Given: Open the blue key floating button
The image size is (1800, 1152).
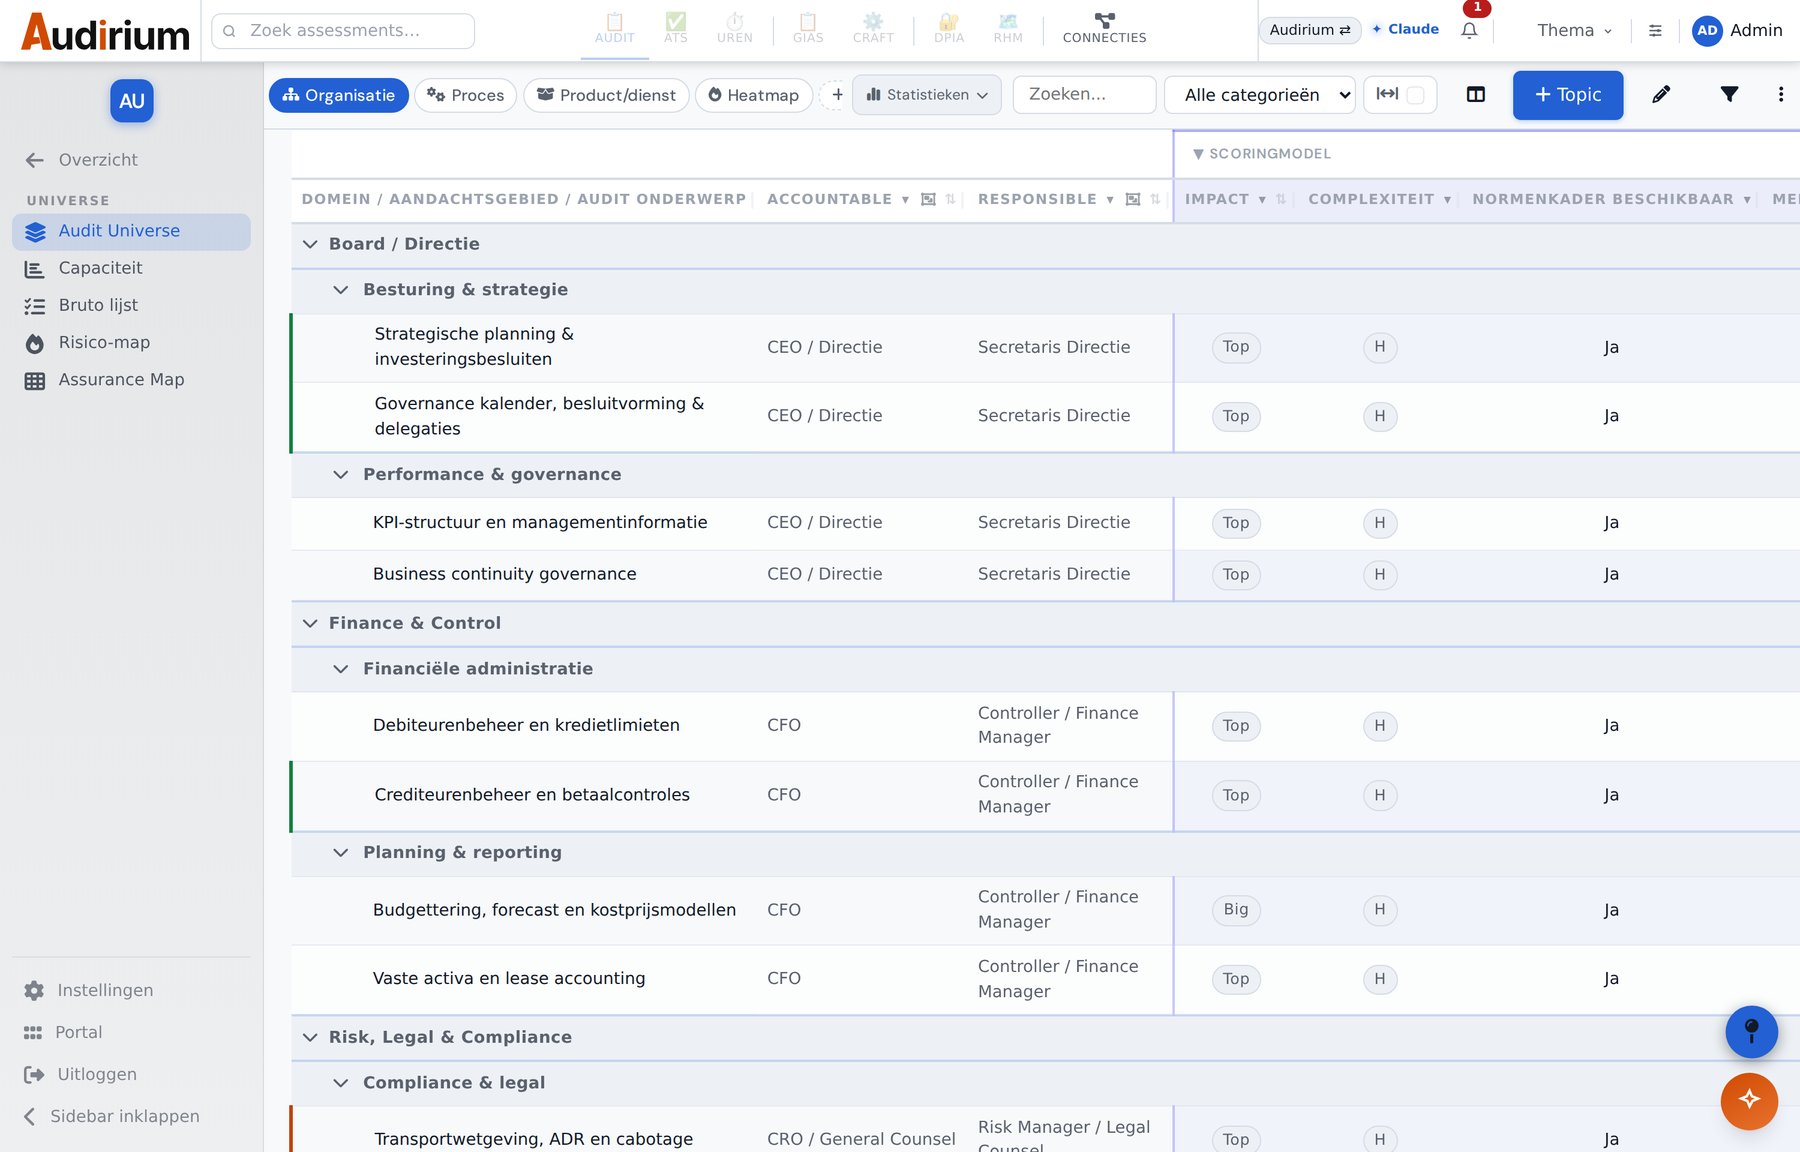Looking at the screenshot, I should [x=1751, y=1032].
